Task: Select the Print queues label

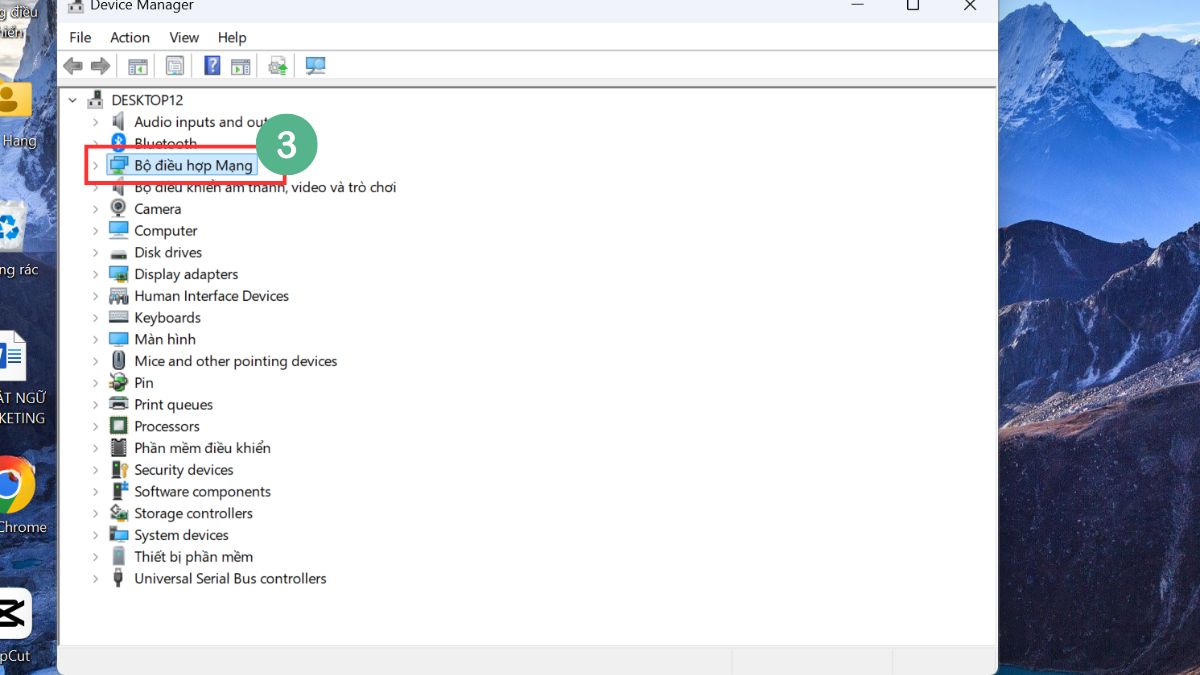Action: (x=174, y=405)
